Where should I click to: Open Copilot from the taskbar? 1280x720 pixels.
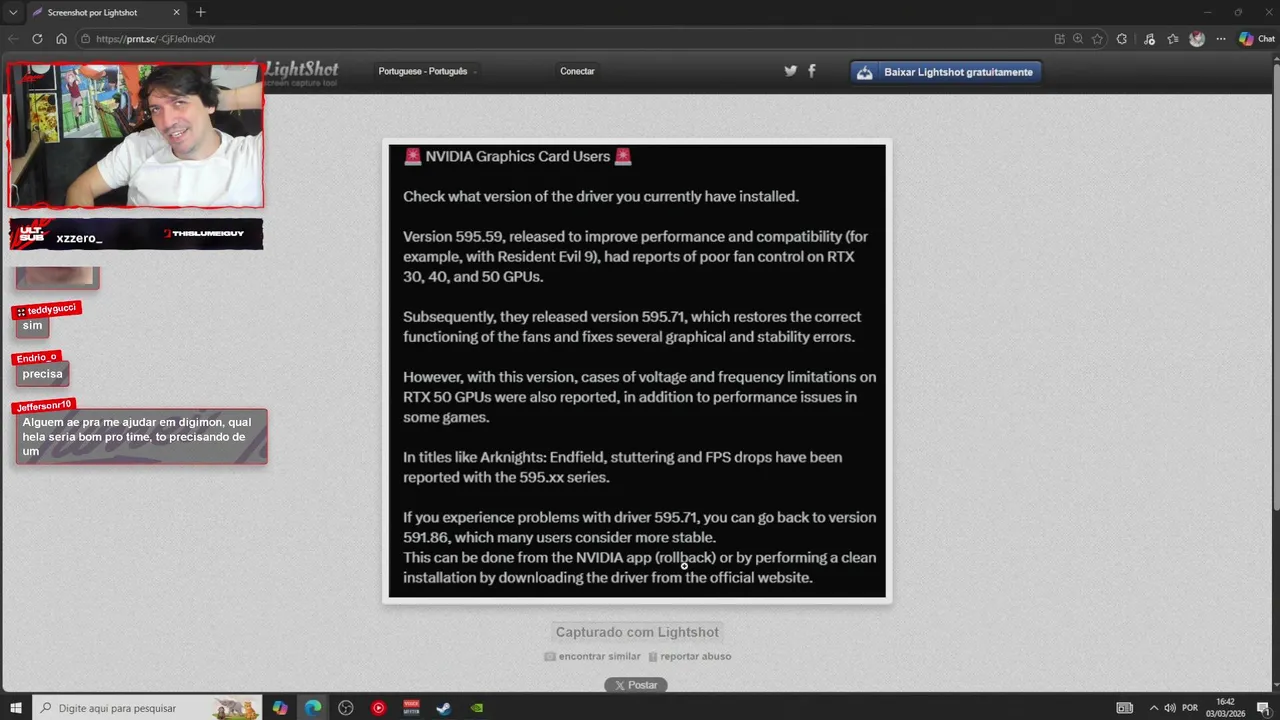pos(280,708)
